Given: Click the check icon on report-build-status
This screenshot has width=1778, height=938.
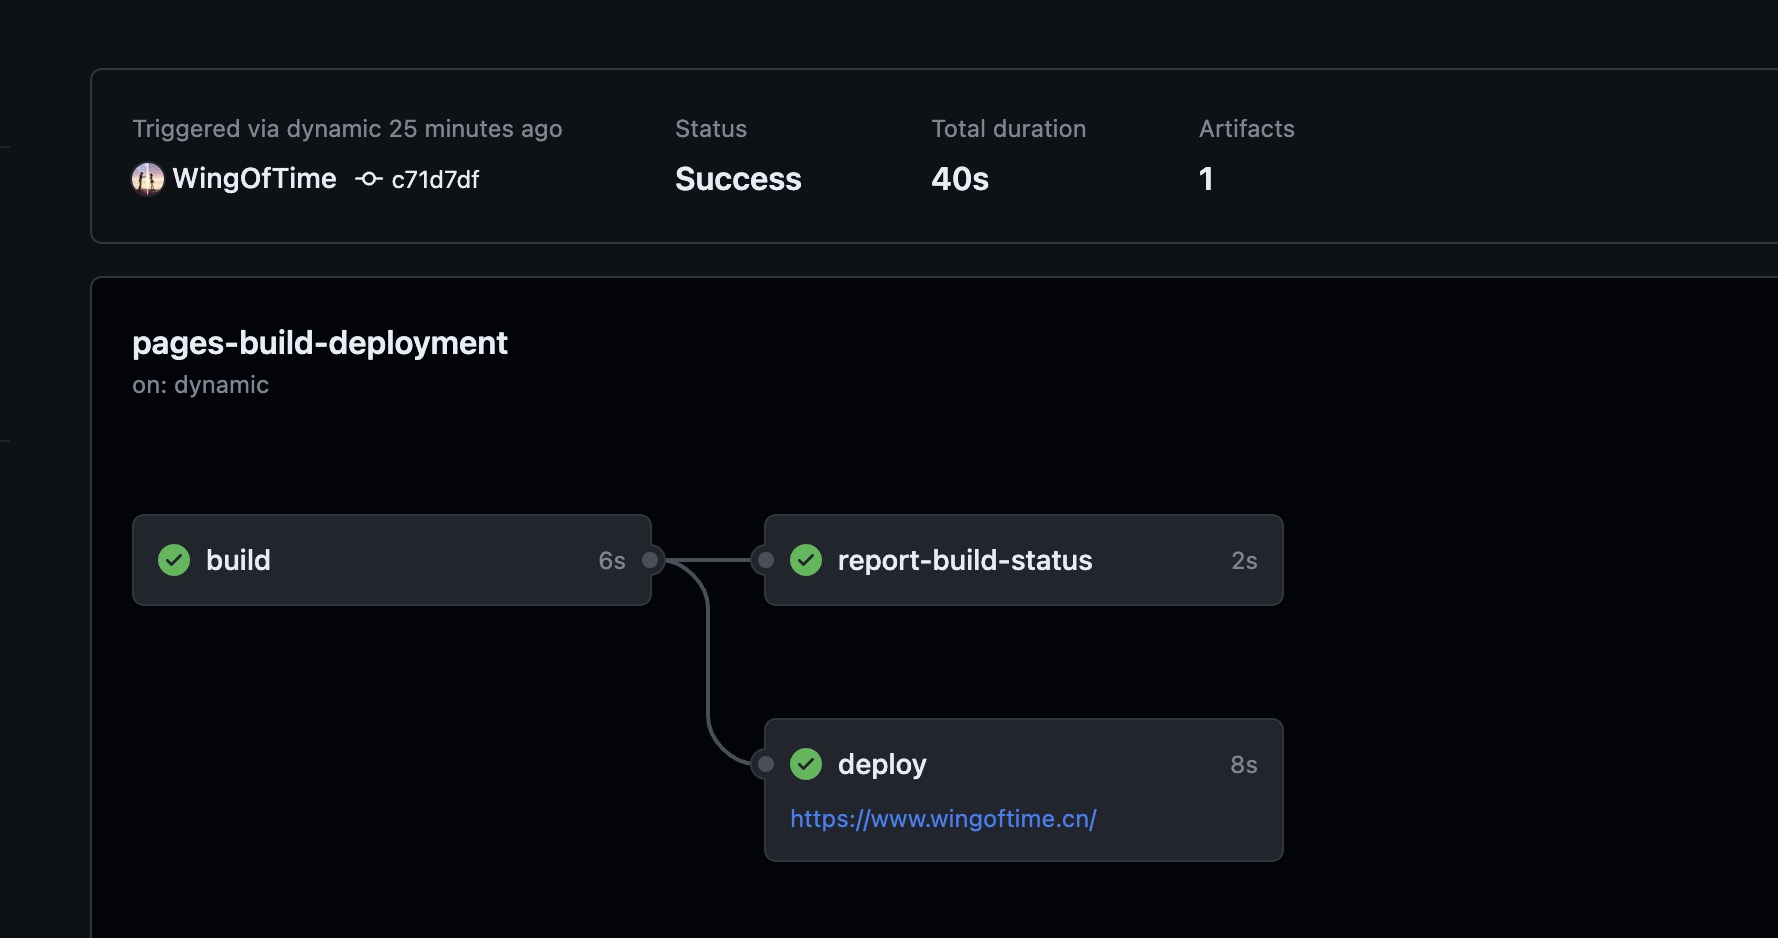Looking at the screenshot, I should coord(806,560).
